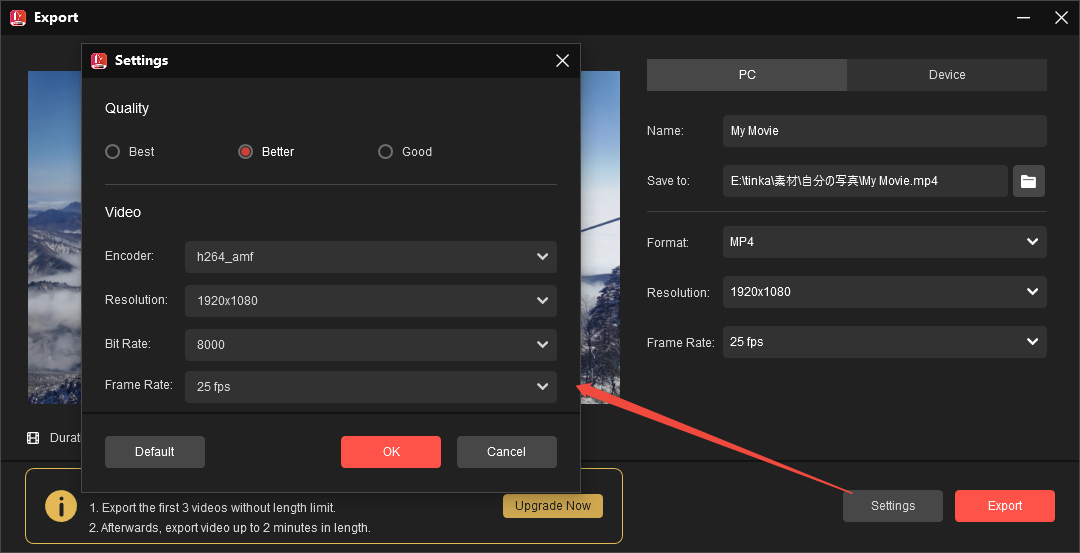Select the Better quality radio button
The image size is (1080, 553).
[245, 152]
